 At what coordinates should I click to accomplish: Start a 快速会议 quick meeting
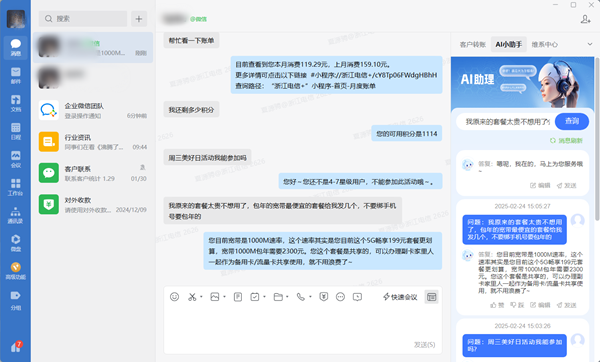400,297
